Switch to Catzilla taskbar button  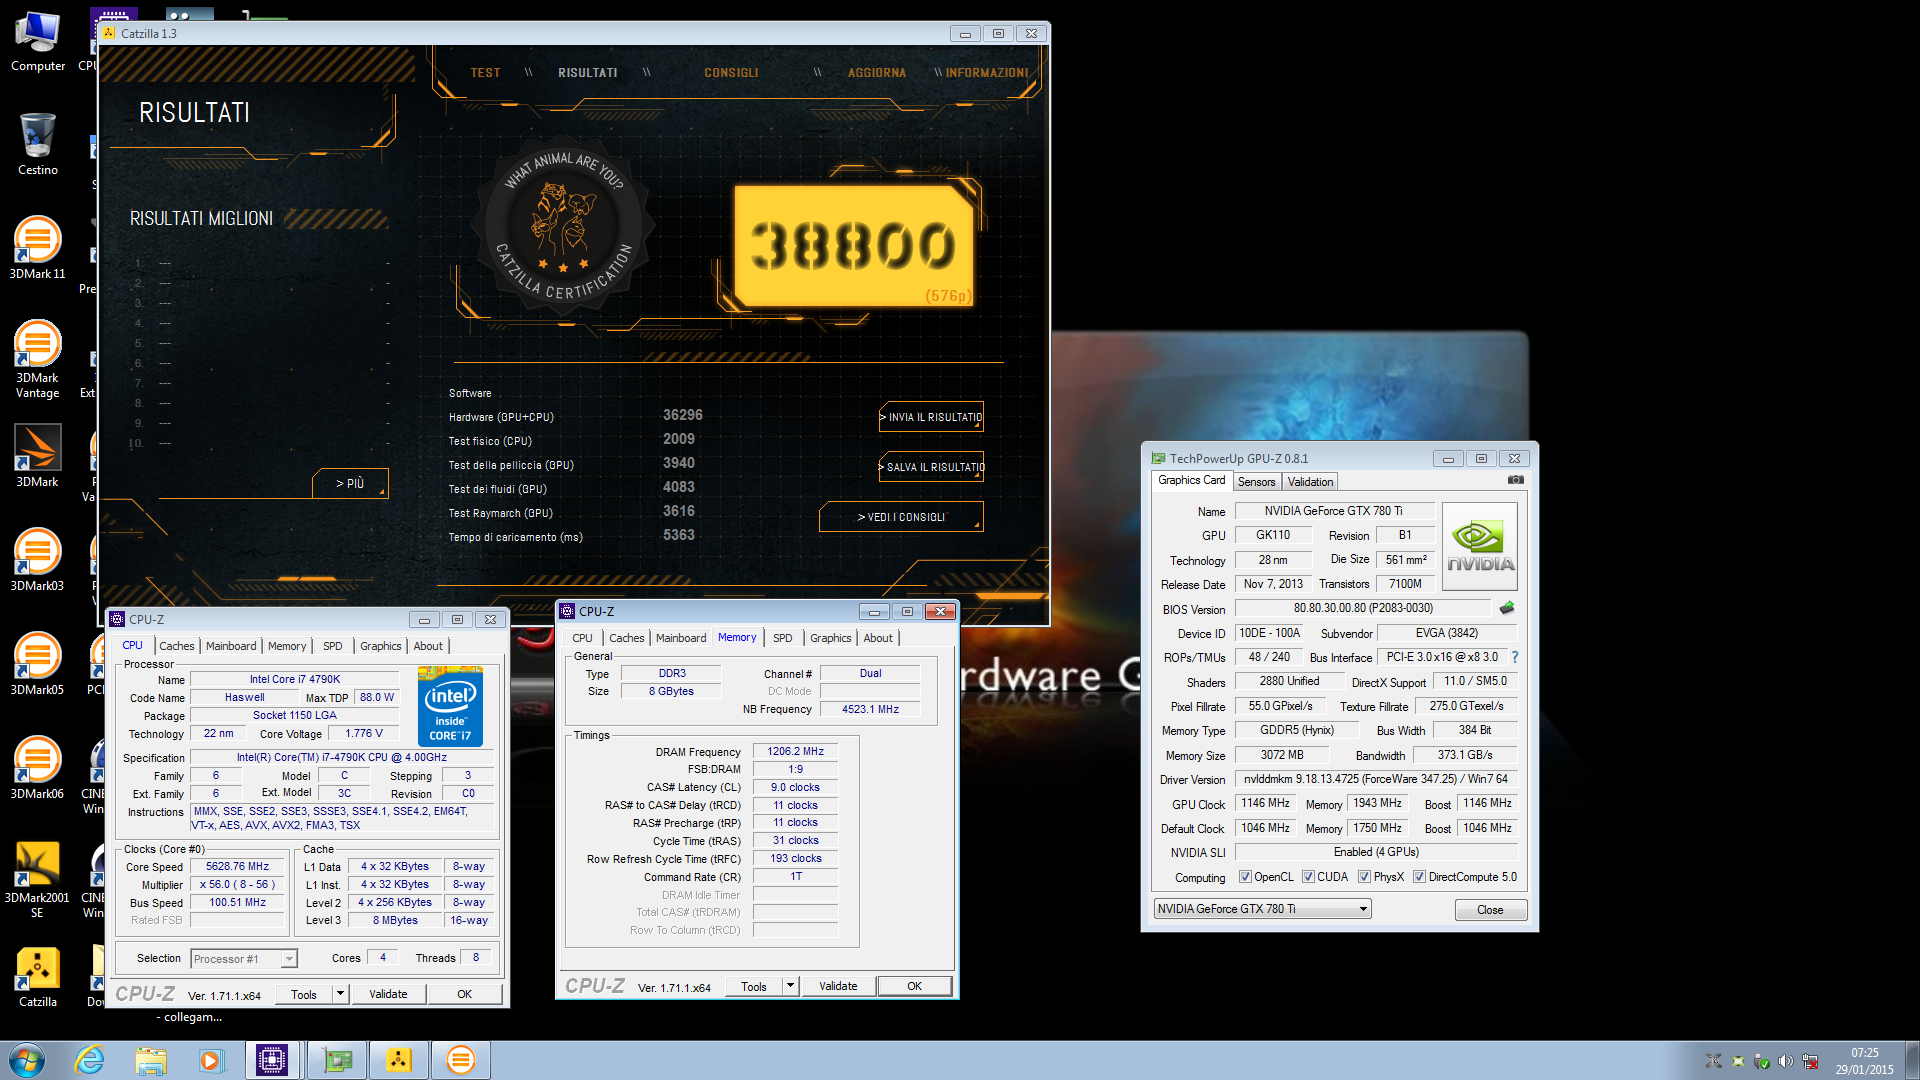pyautogui.click(x=399, y=1060)
